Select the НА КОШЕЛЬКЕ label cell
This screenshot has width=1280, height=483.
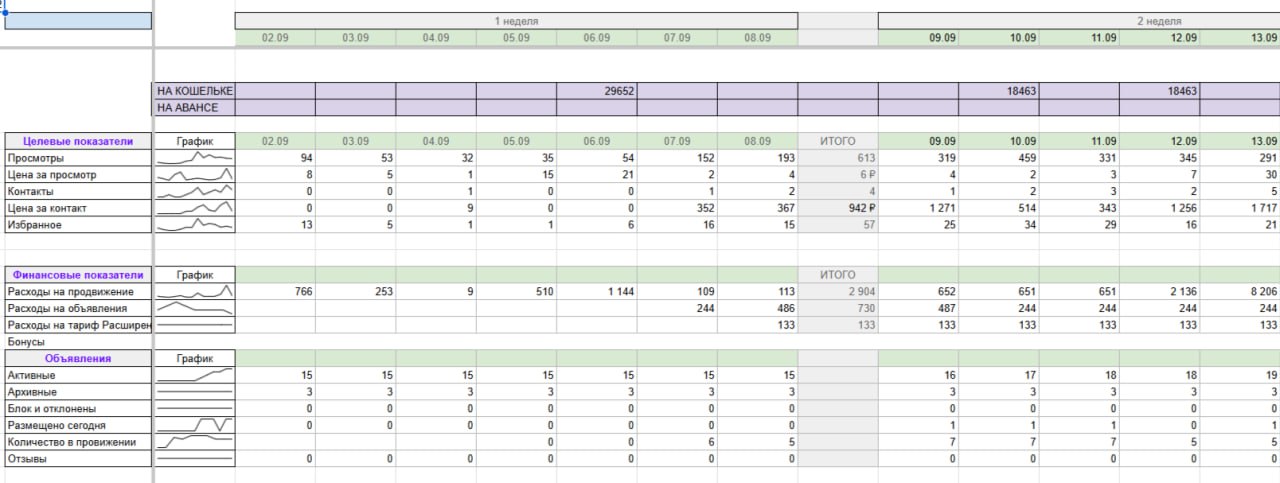[195, 91]
